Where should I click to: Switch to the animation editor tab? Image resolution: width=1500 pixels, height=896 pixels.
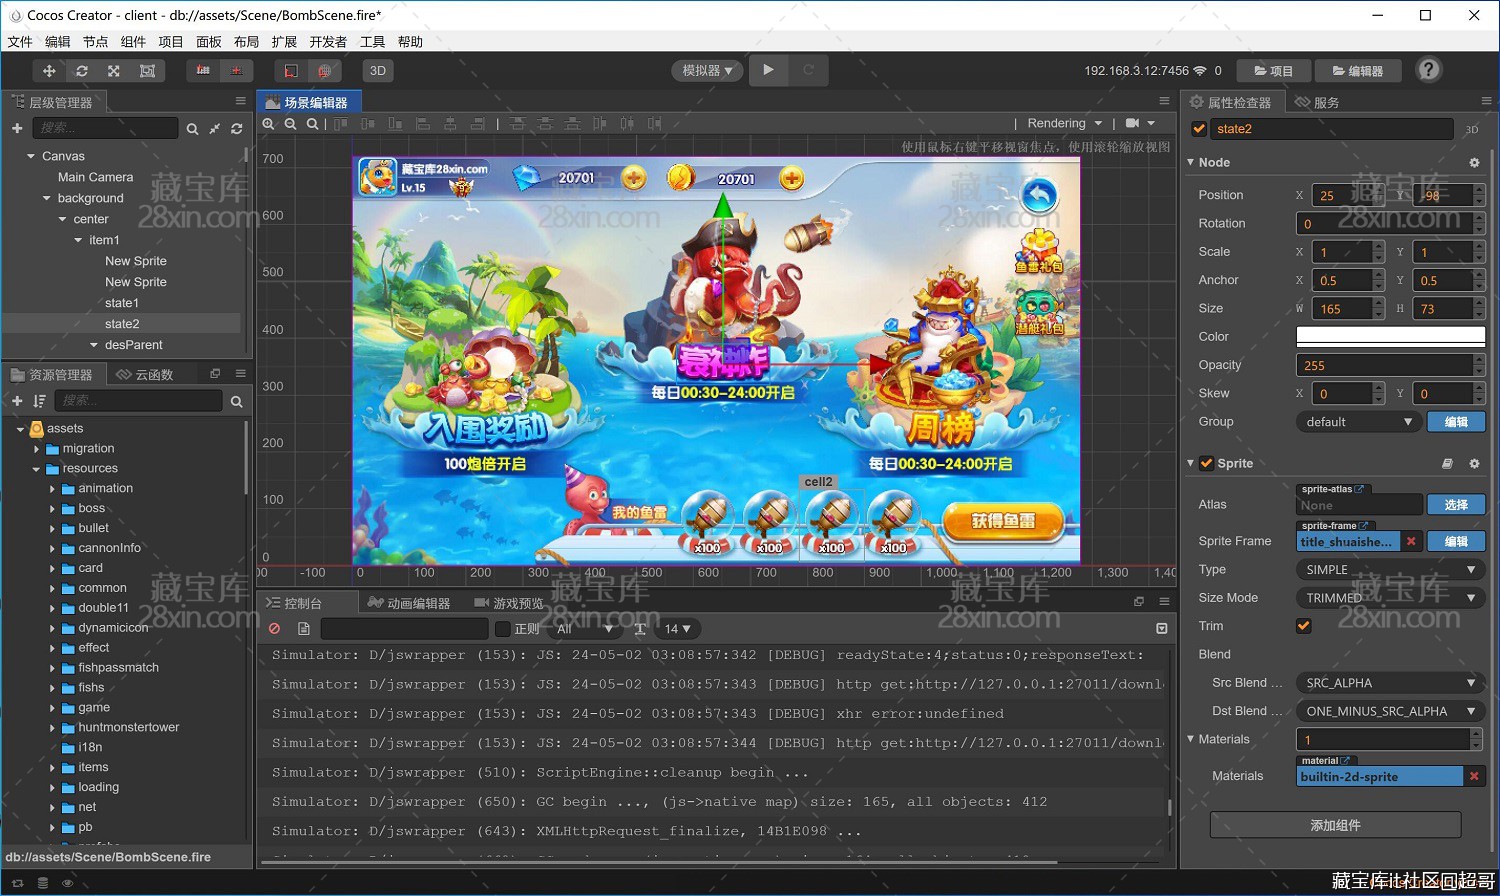coord(409,603)
